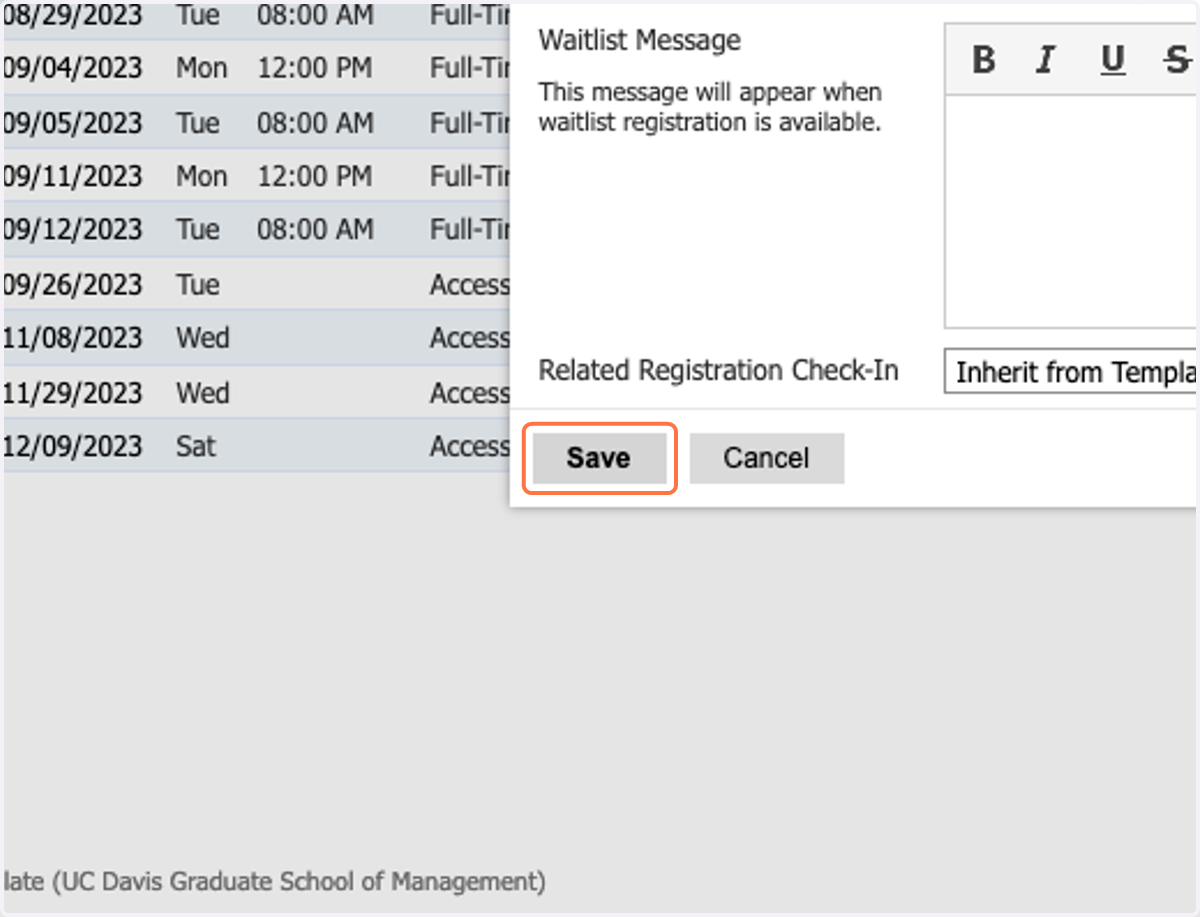Image resolution: width=1200 pixels, height=917 pixels.
Task: Click 12:00 PM in the 09/04/2023 row
Action: (314, 68)
